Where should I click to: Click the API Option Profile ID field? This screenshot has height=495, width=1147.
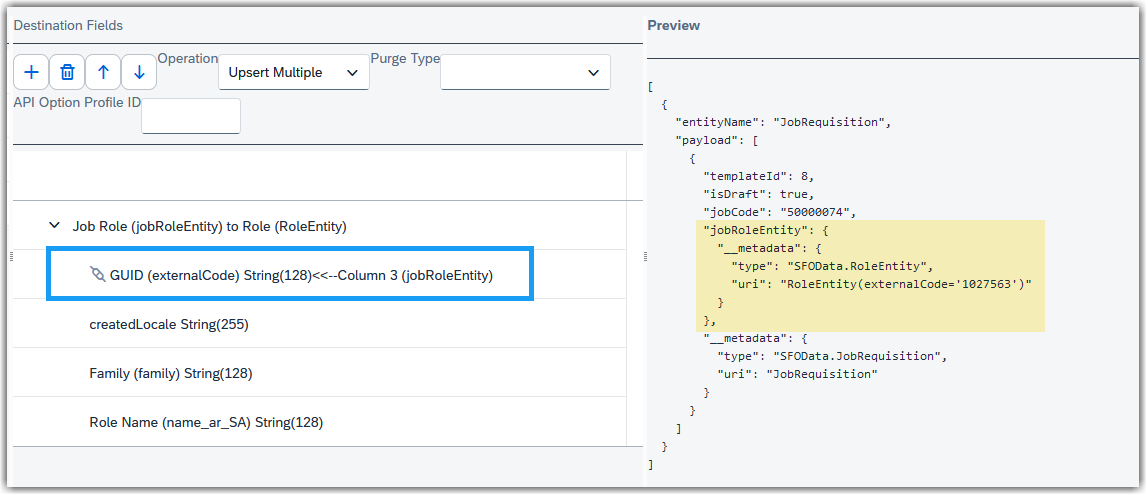click(191, 116)
